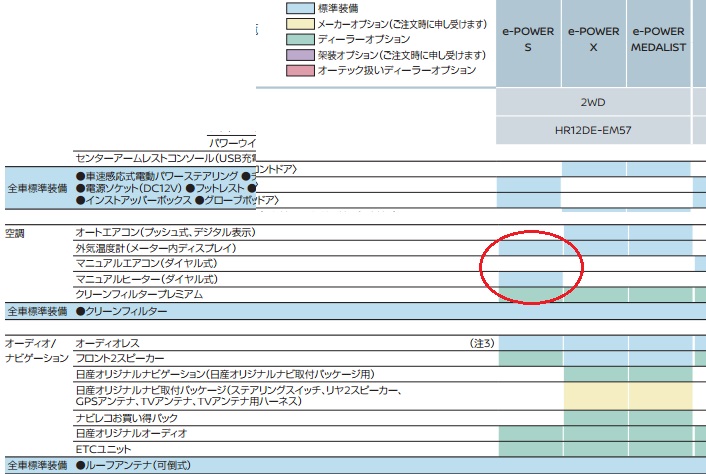Click the HR12DE-EM57 engine header cell
This screenshot has height=474, width=706.
(x=594, y=130)
